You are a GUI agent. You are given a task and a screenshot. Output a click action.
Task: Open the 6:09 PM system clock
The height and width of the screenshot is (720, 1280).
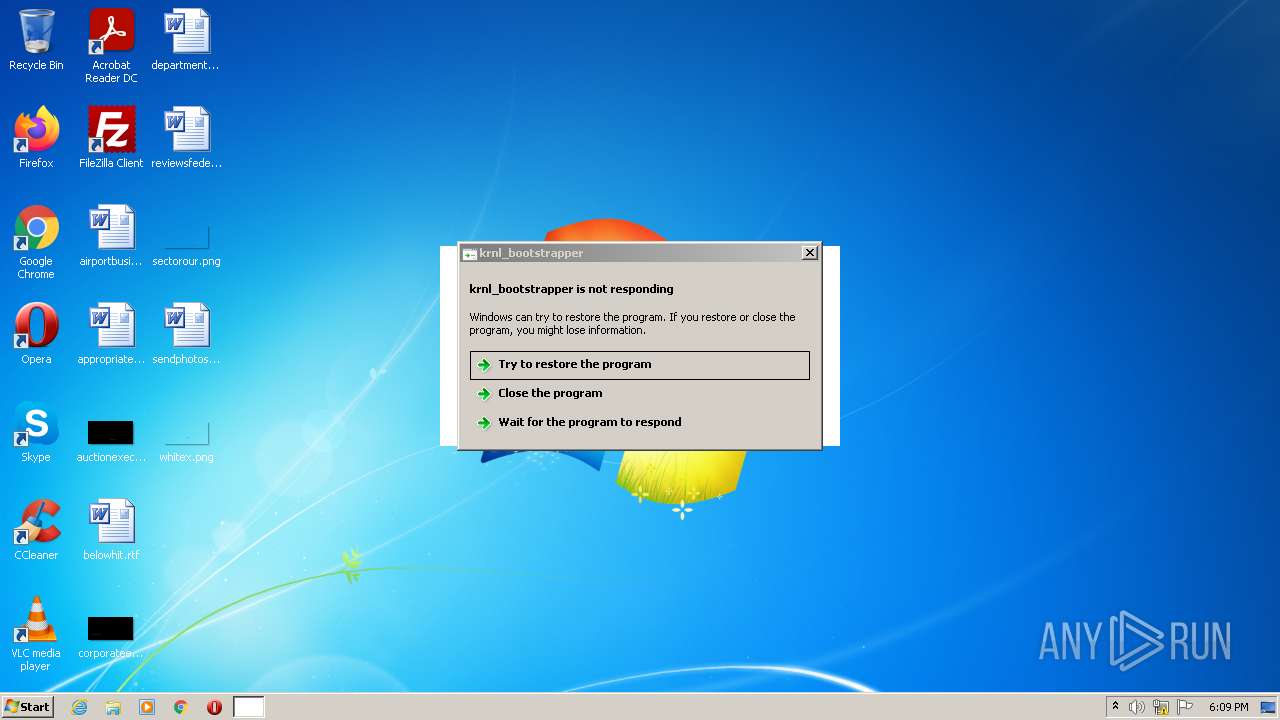coord(1228,707)
